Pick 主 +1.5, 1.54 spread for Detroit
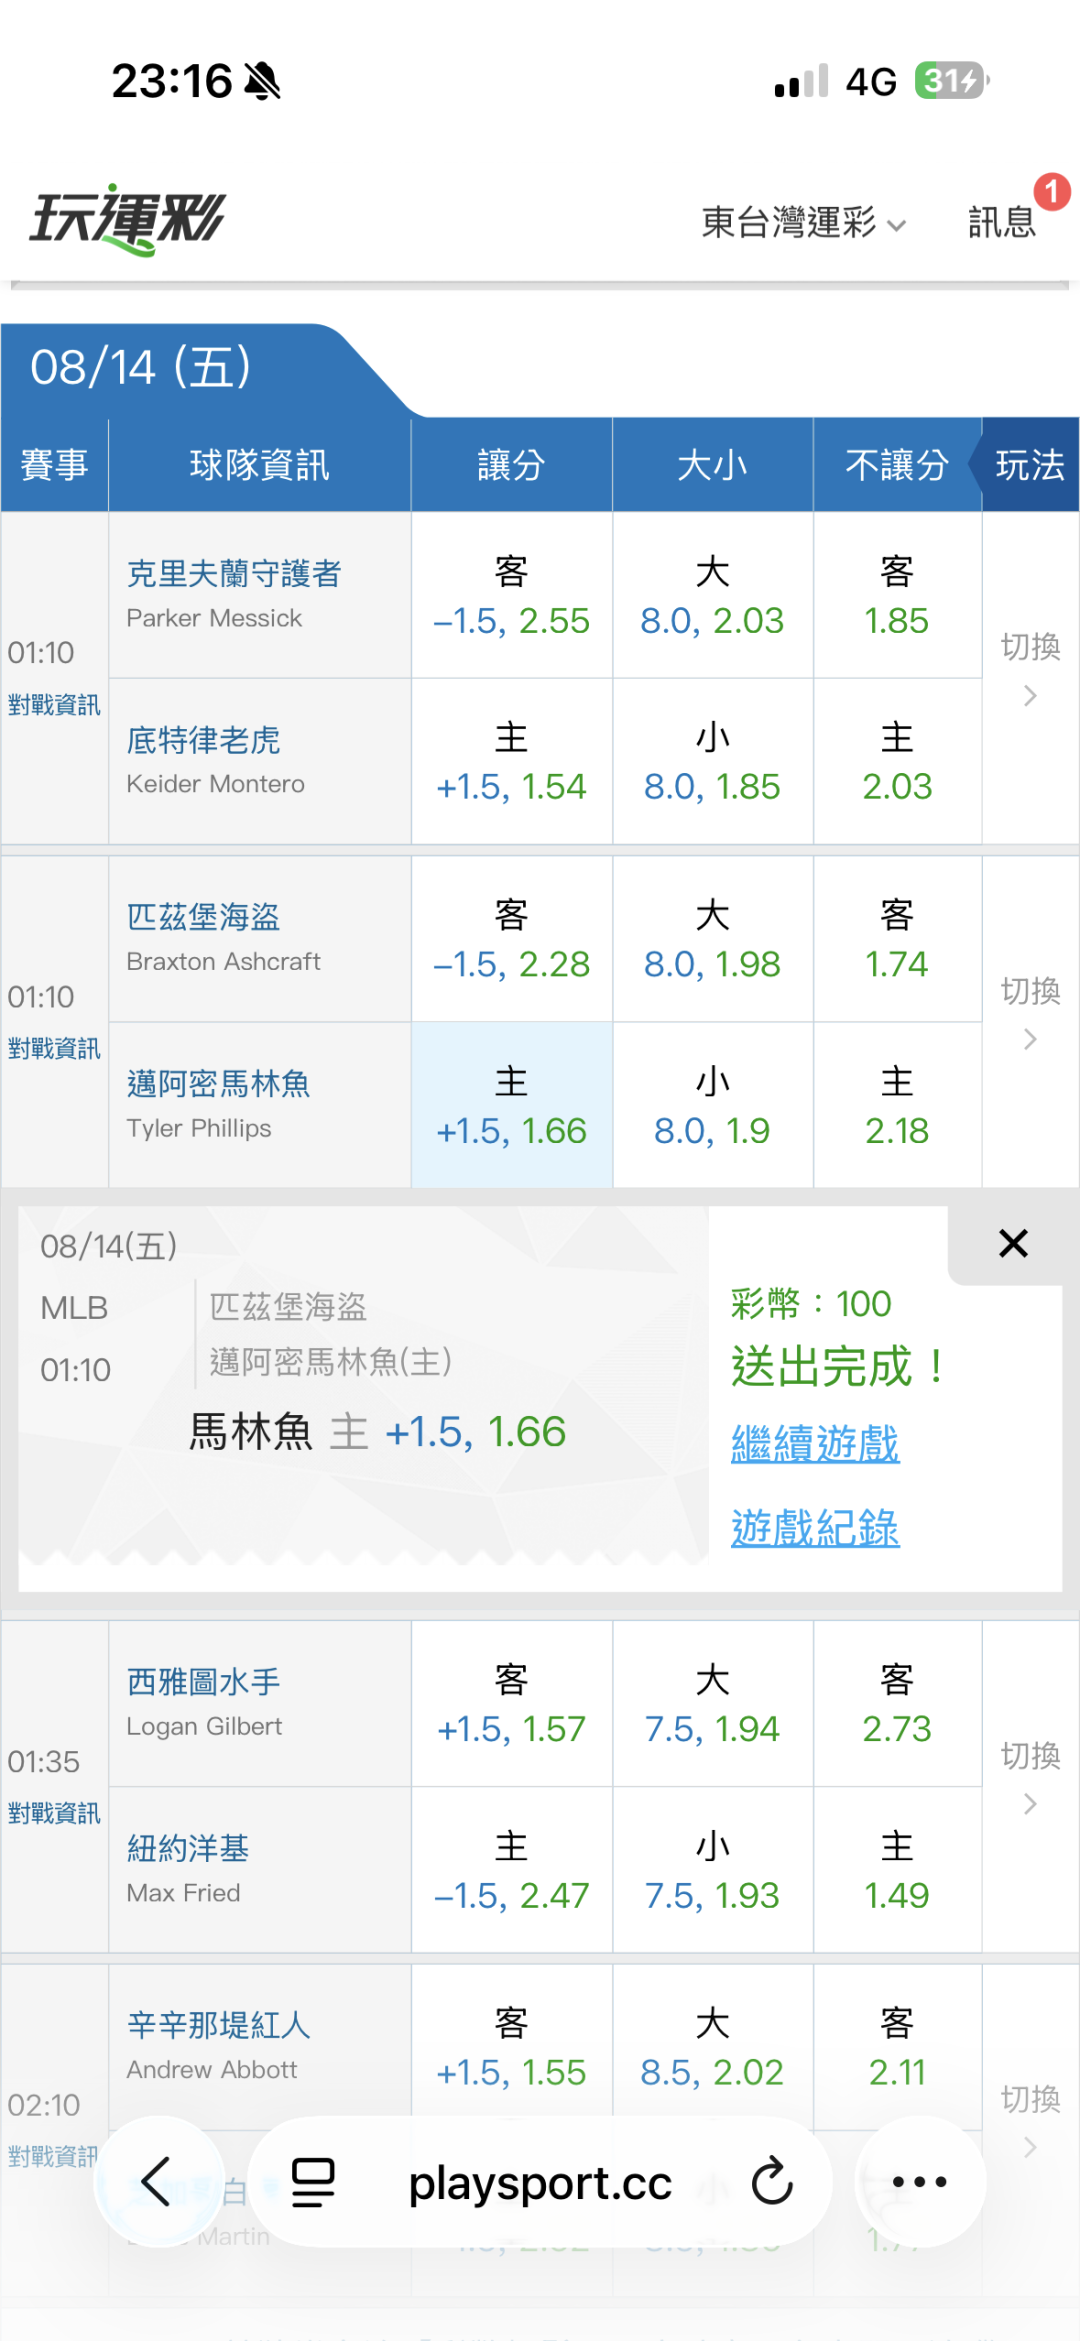1080x2341 pixels. (511, 762)
